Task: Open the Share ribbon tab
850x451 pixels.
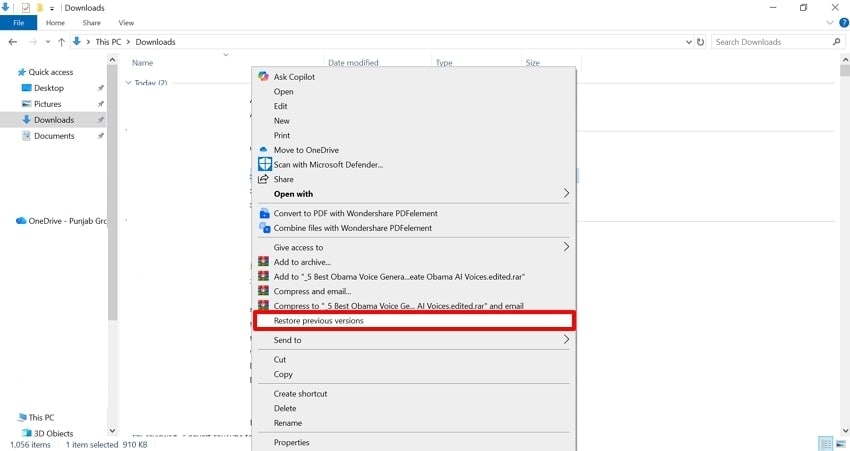Action: [92, 23]
